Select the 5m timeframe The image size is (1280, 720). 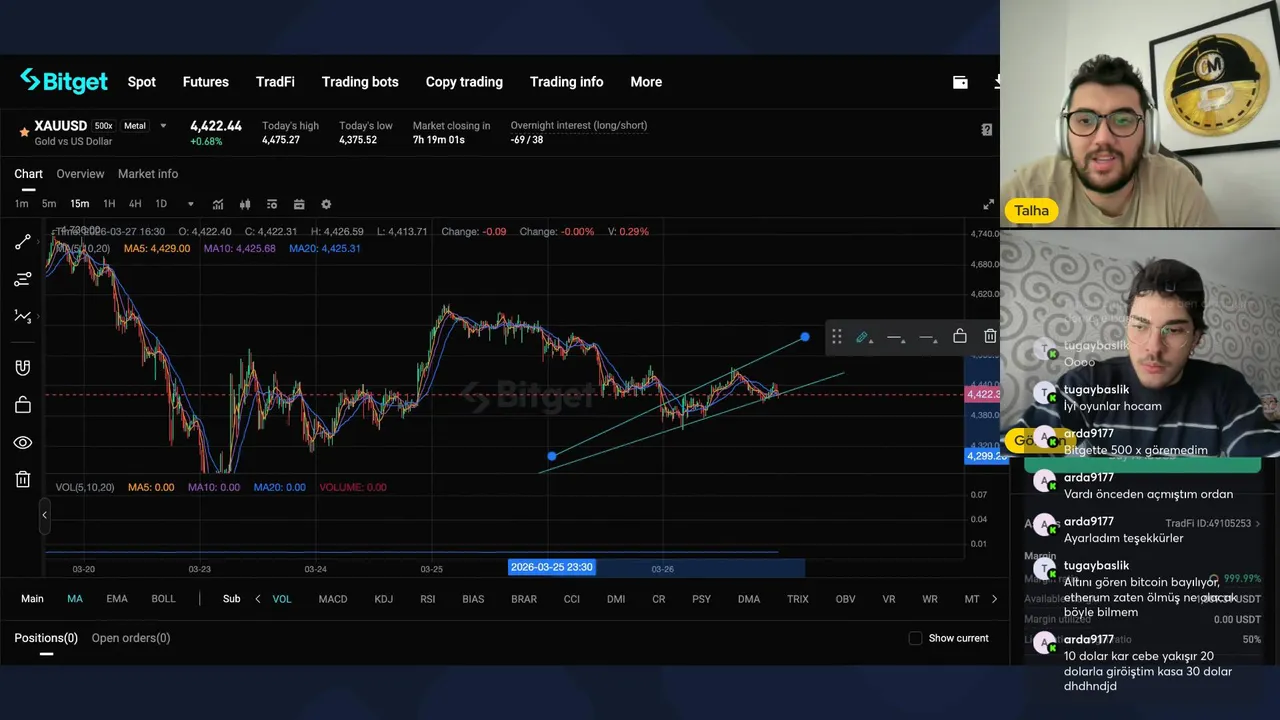49,204
